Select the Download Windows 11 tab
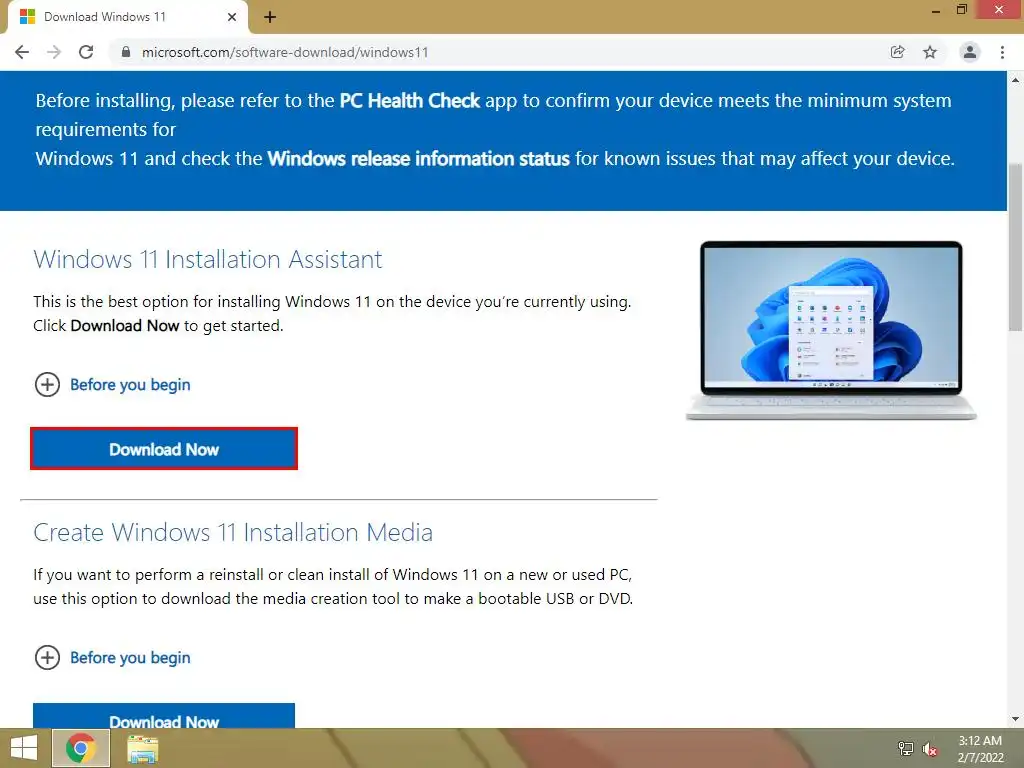 tap(128, 17)
